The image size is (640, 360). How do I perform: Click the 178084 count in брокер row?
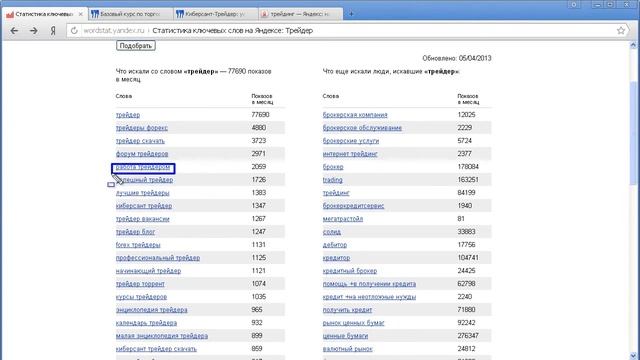pyautogui.click(x=468, y=167)
